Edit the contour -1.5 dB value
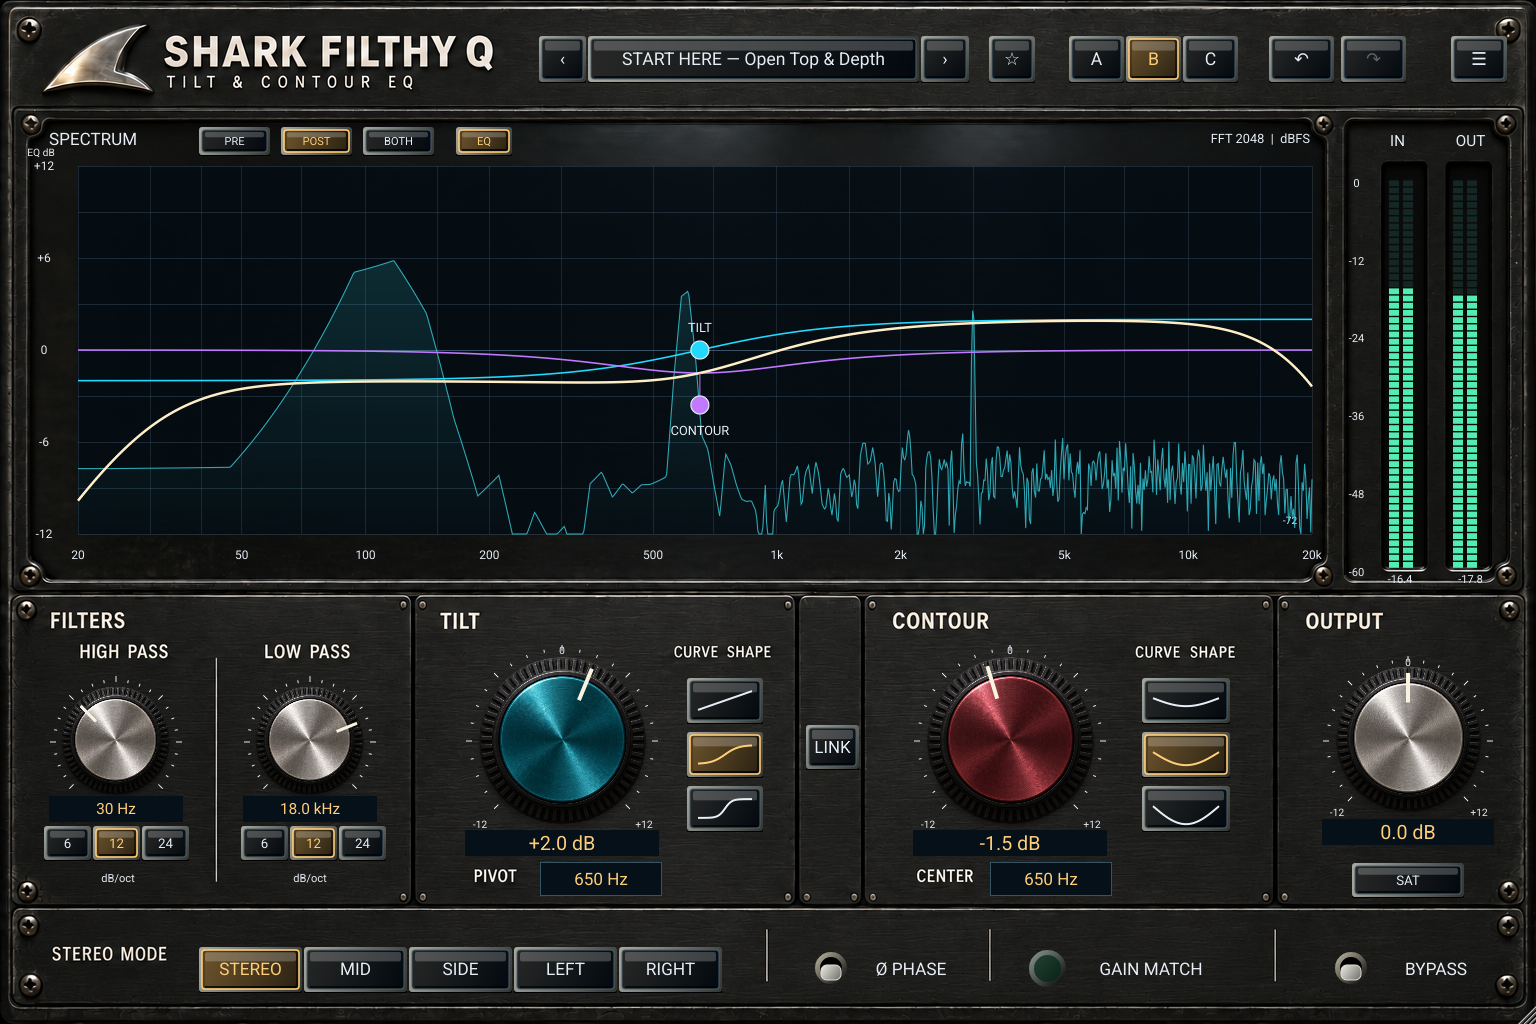 tap(1009, 843)
